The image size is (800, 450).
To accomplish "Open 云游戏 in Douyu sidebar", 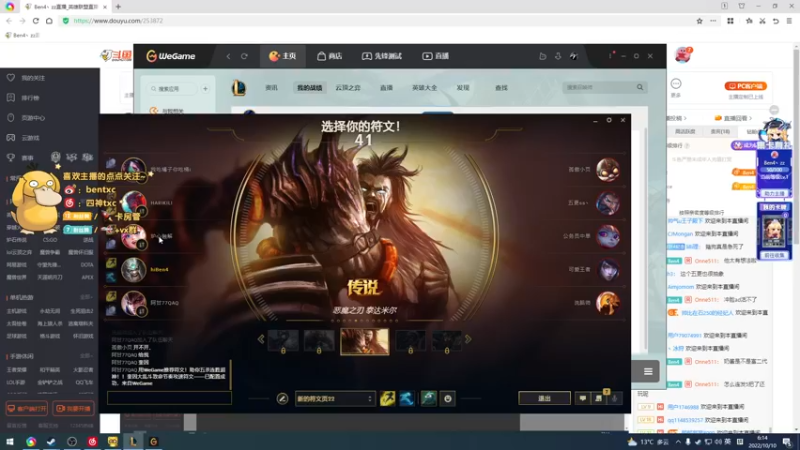I will pos(30,138).
